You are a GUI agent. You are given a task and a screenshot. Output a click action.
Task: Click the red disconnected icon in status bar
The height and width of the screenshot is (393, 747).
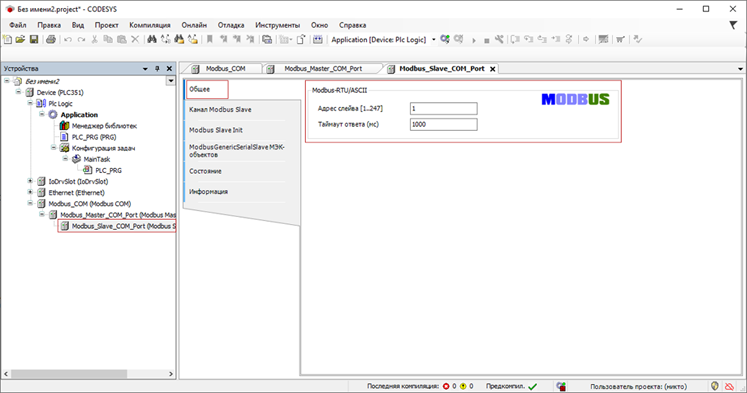pyautogui.click(x=729, y=386)
